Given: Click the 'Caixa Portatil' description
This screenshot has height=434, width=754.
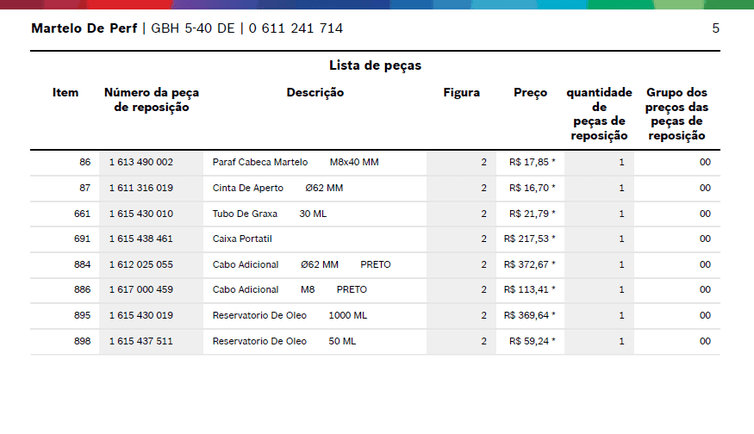Looking at the screenshot, I should coord(242,239).
